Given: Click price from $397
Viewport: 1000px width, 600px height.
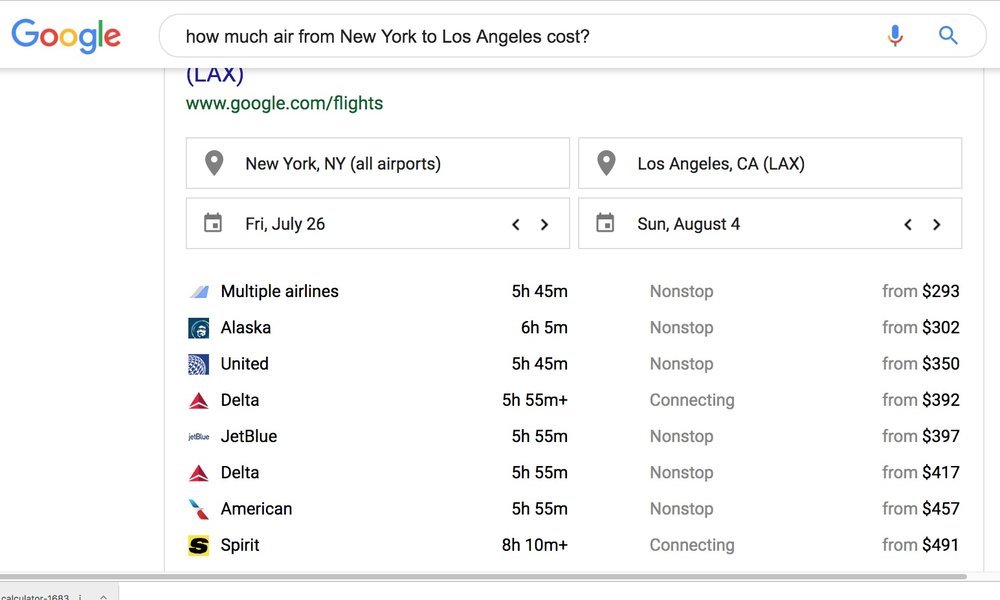Looking at the screenshot, I should (x=920, y=437).
